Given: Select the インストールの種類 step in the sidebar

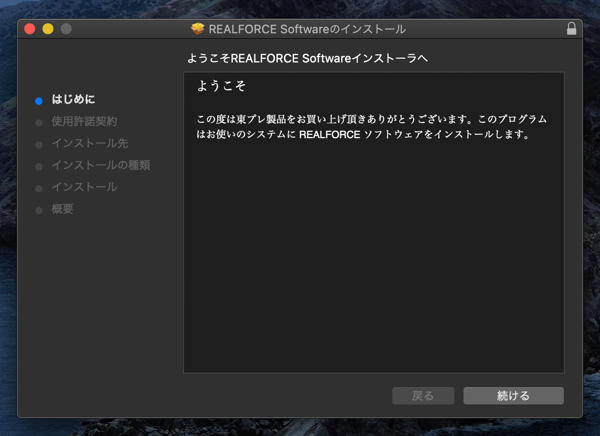Looking at the screenshot, I should [x=101, y=165].
